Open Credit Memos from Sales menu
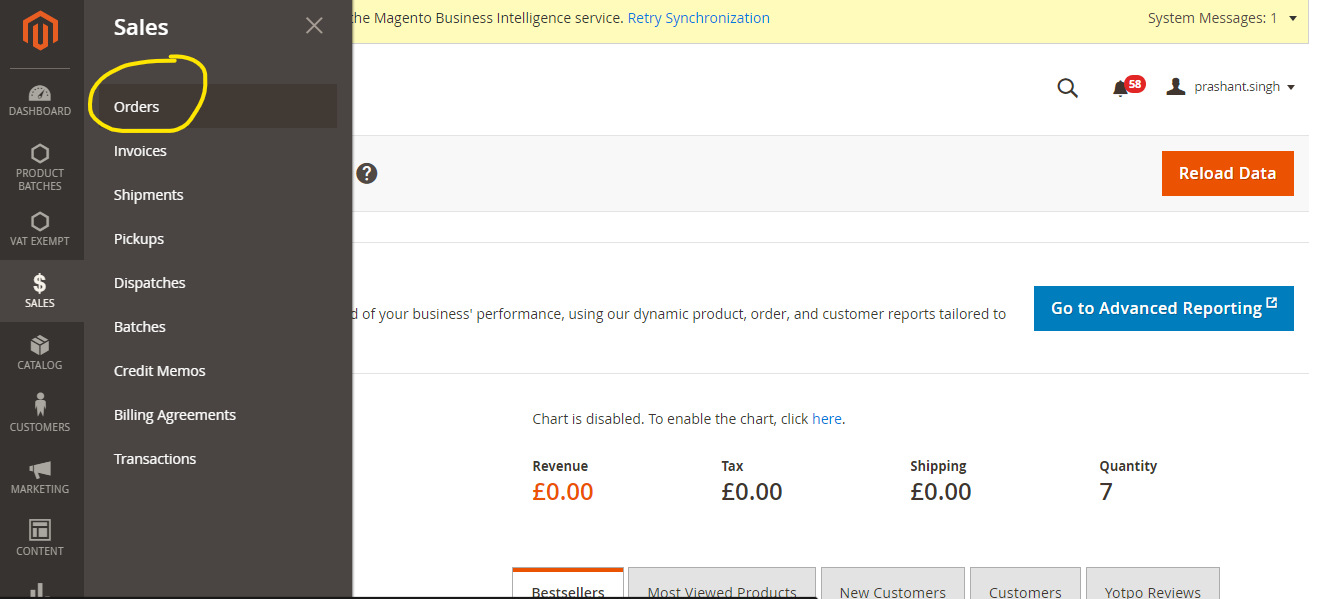Viewport: 1335px width, 599px height. coord(160,371)
